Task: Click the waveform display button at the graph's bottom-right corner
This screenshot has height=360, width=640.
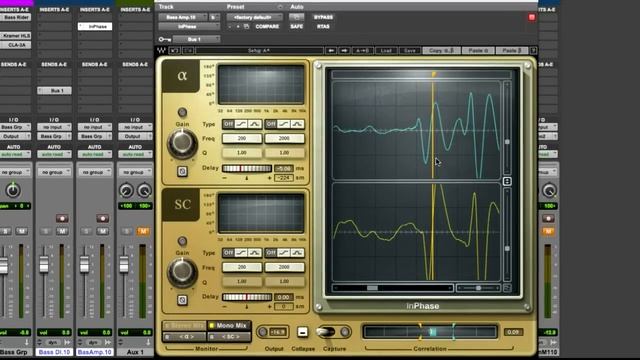Action: [x=507, y=288]
